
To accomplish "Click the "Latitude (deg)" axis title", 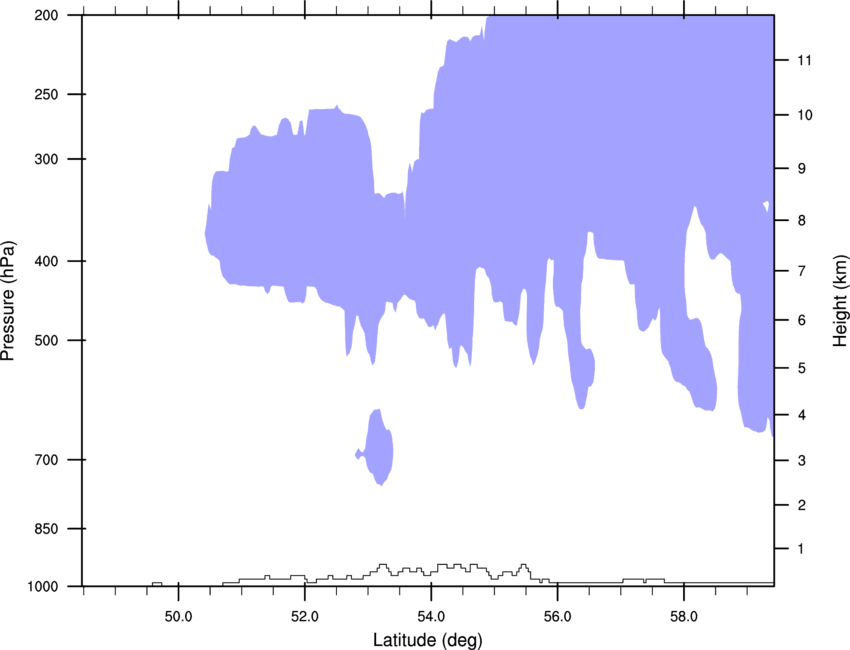I will (x=428, y=640).
